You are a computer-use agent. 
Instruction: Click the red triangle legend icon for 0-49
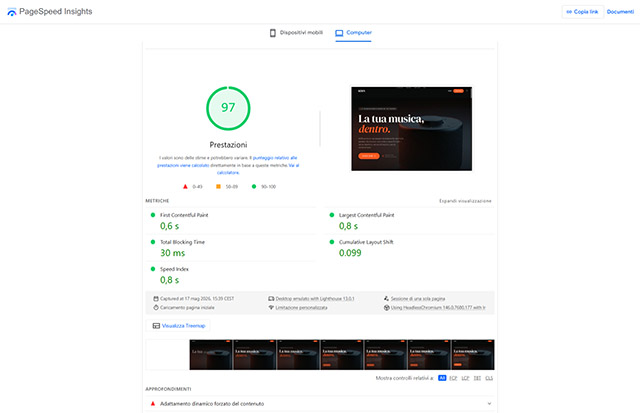185,187
